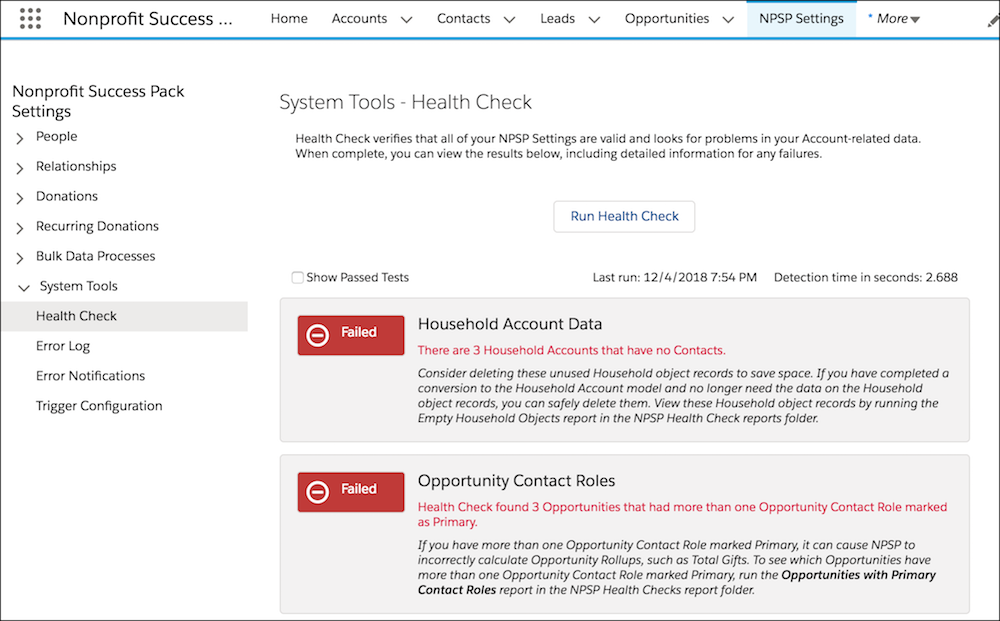This screenshot has width=1000, height=621.
Task: Click Failed badge for Household Account Data
Action: coord(351,335)
